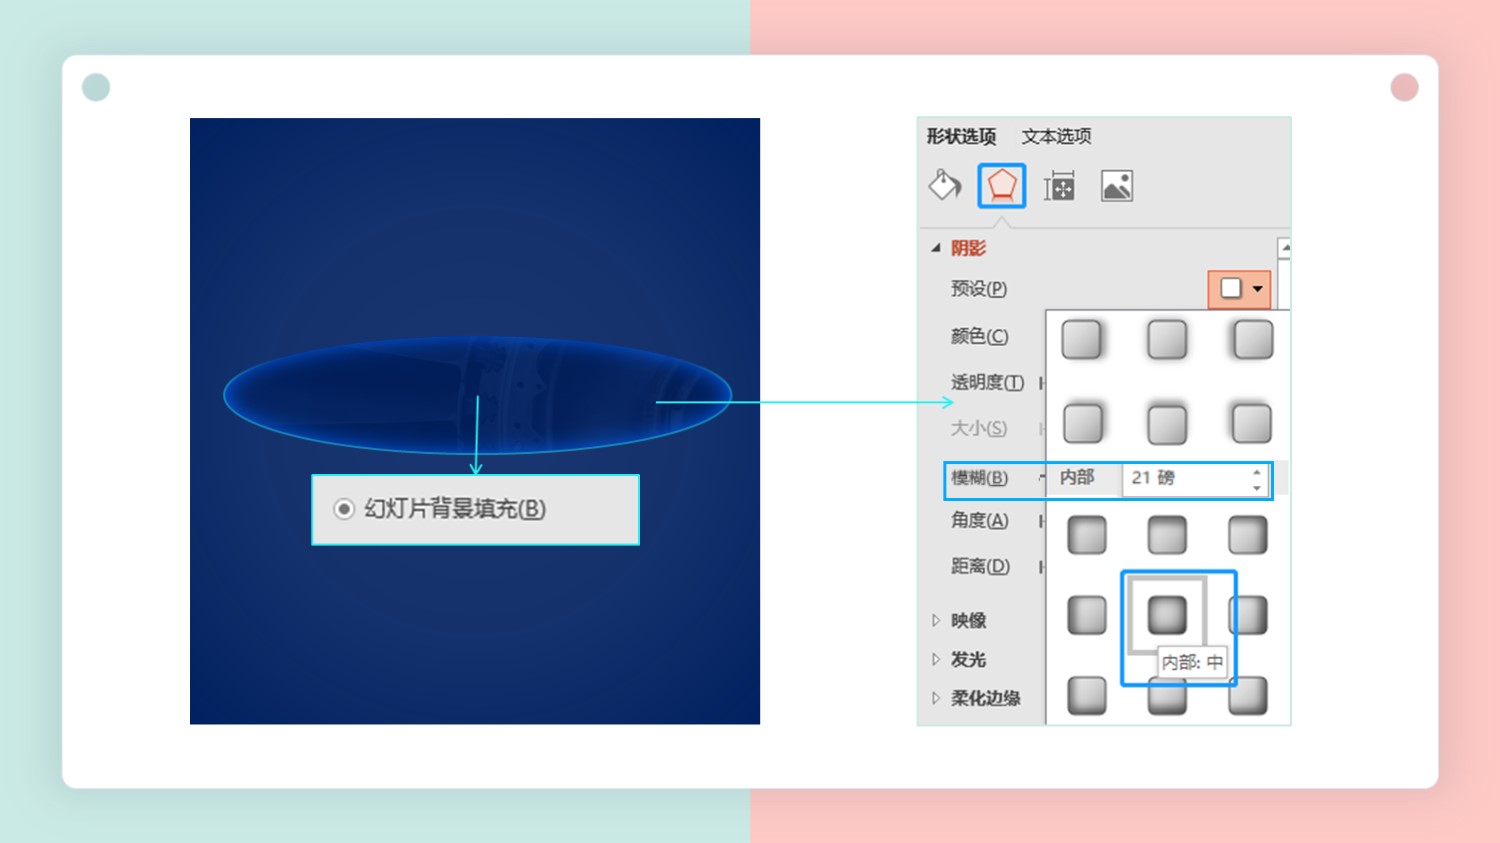Choose middle outer shadow preset in second row
The height and width of the screenshot is (843, 1500).
coord(1167,424)
